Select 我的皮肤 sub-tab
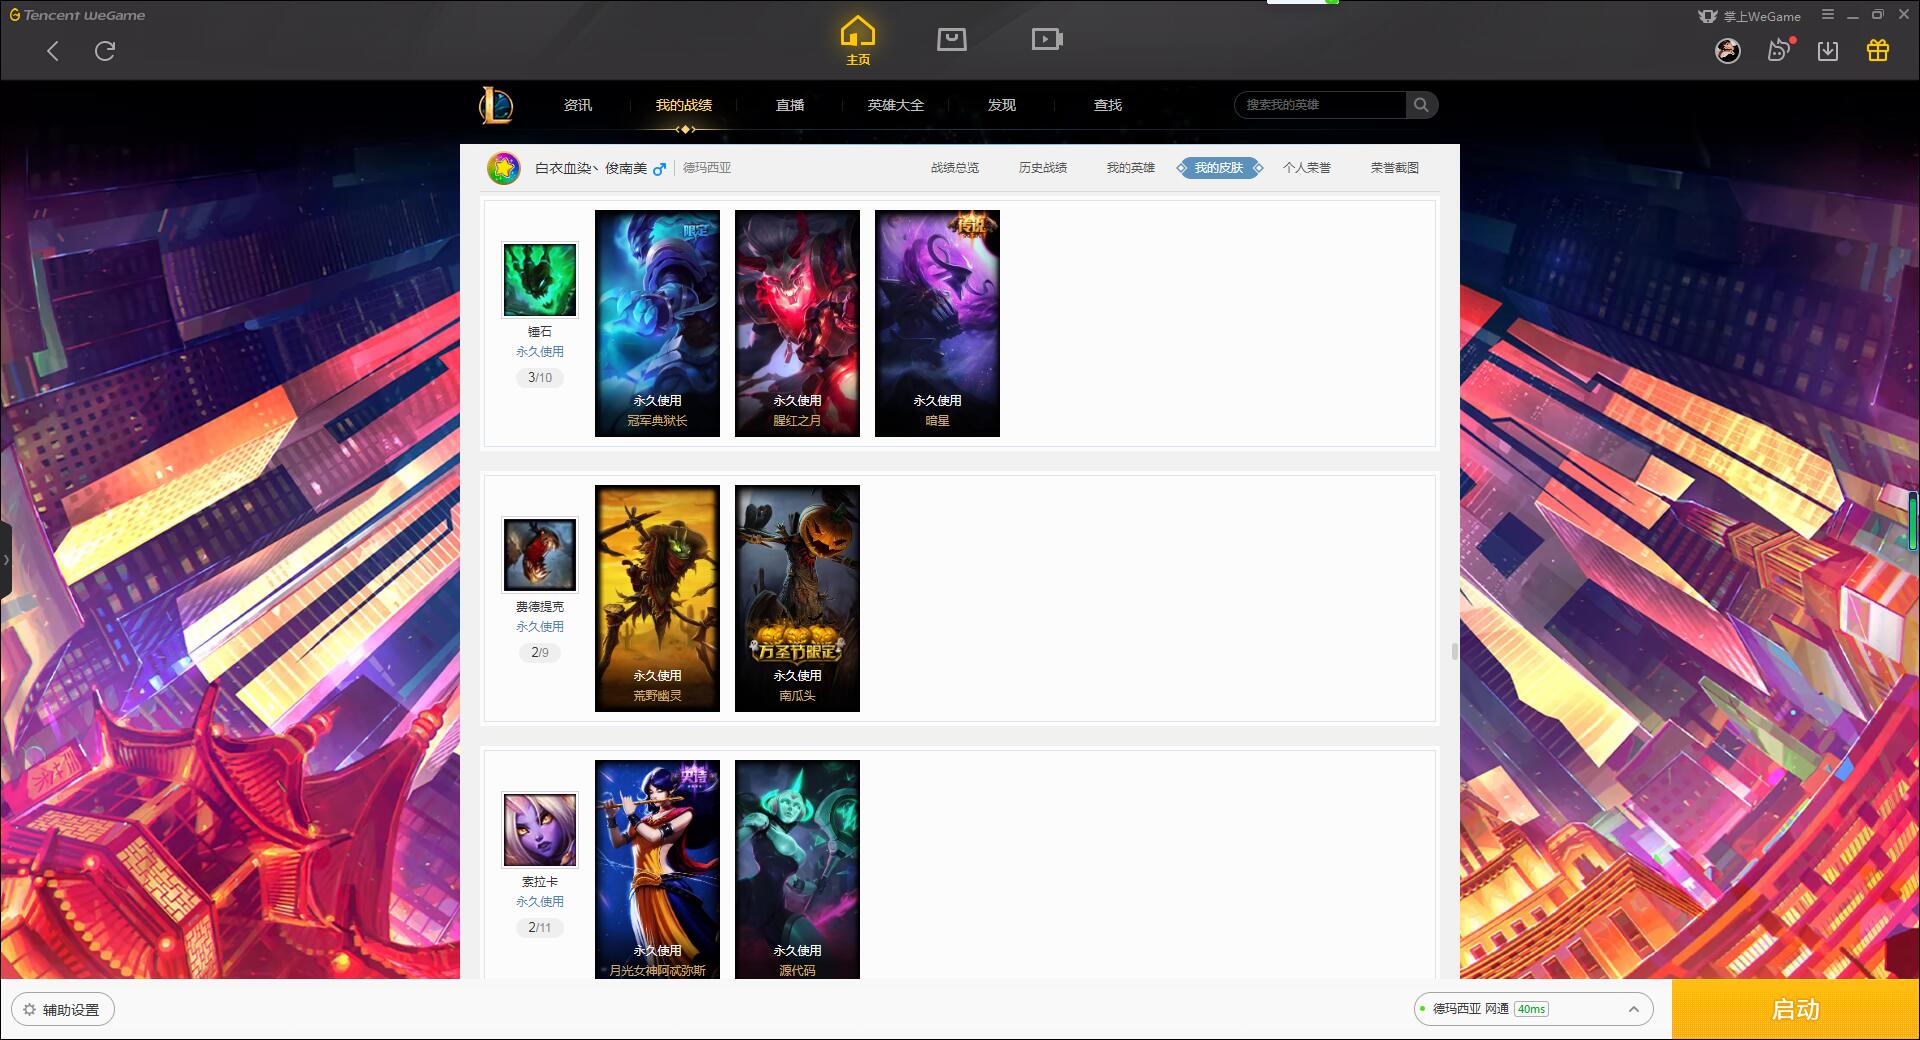 1219,168
